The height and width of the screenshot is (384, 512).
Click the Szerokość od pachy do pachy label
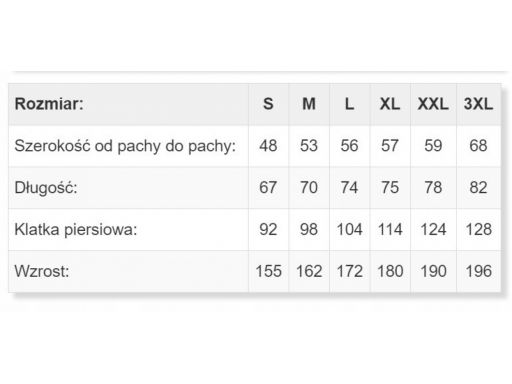125,146
